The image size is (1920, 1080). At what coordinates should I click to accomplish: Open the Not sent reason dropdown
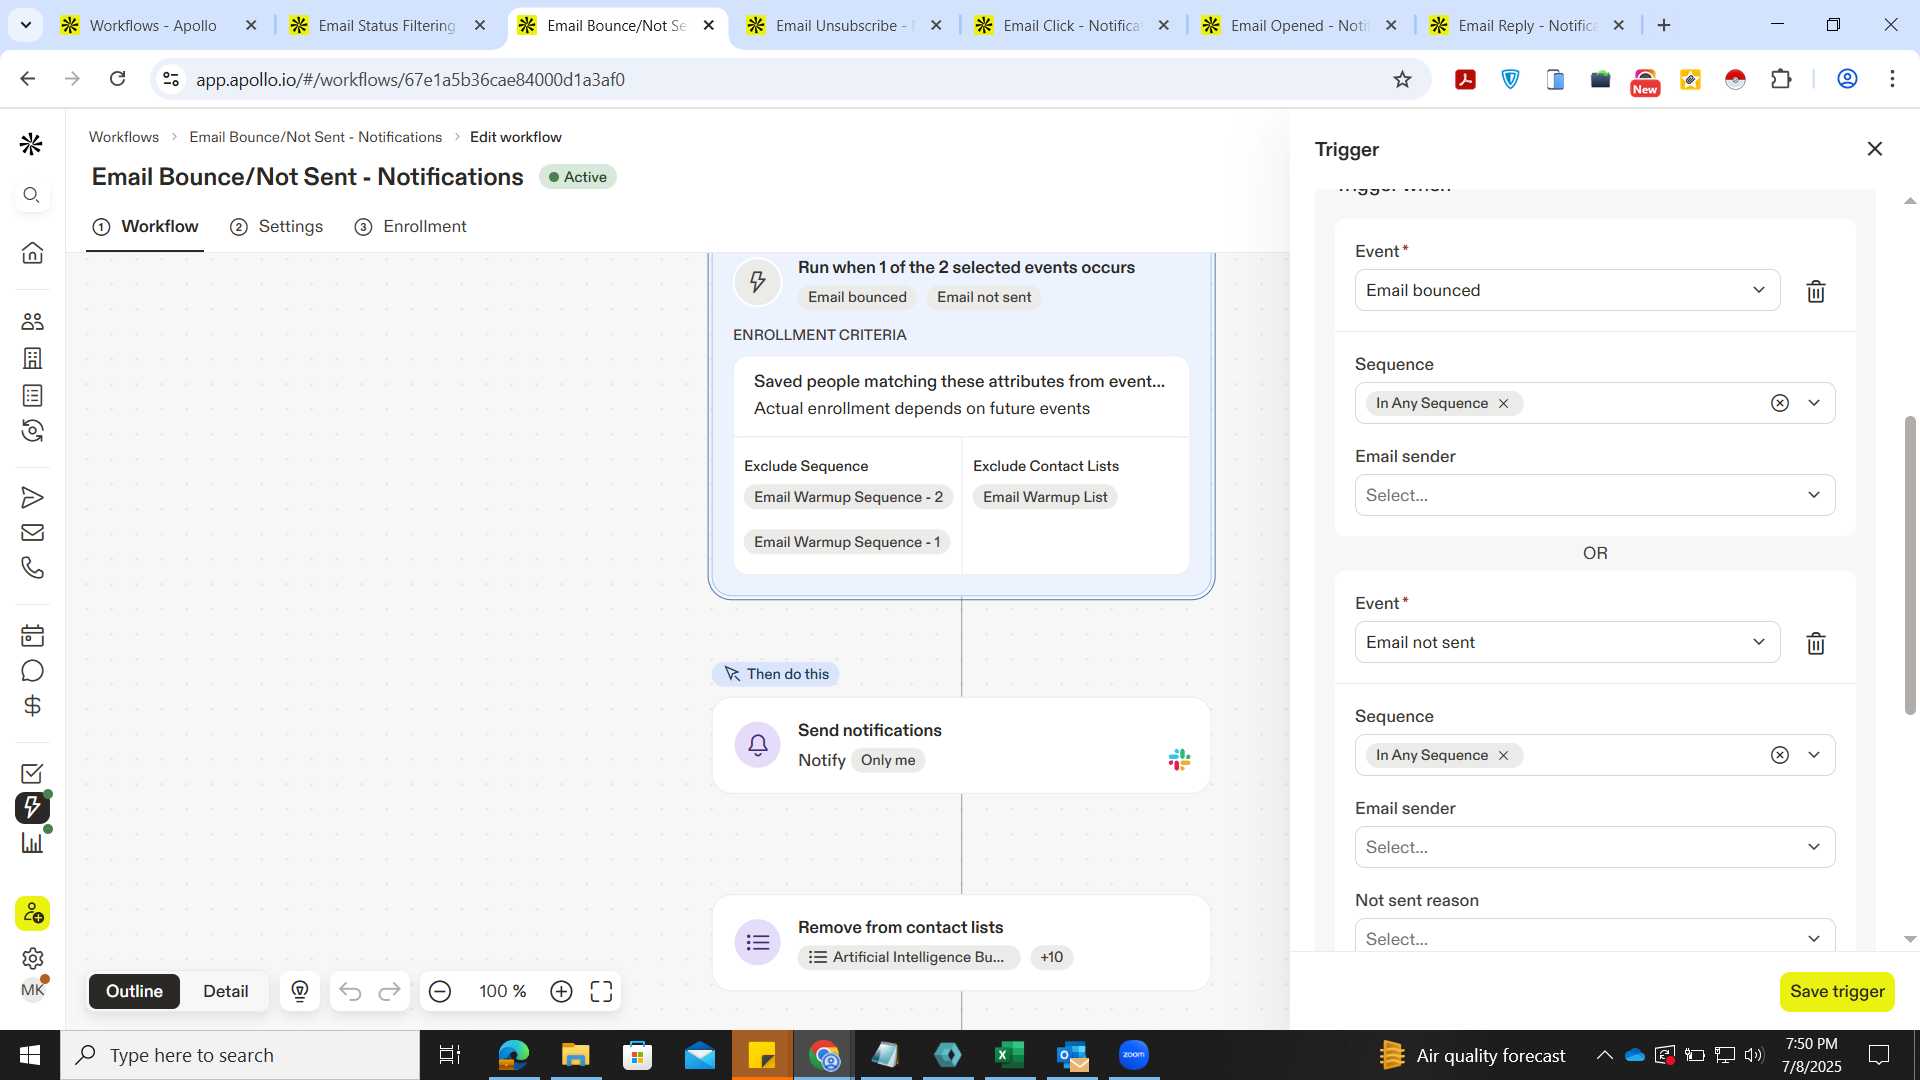click(1595, 936)
